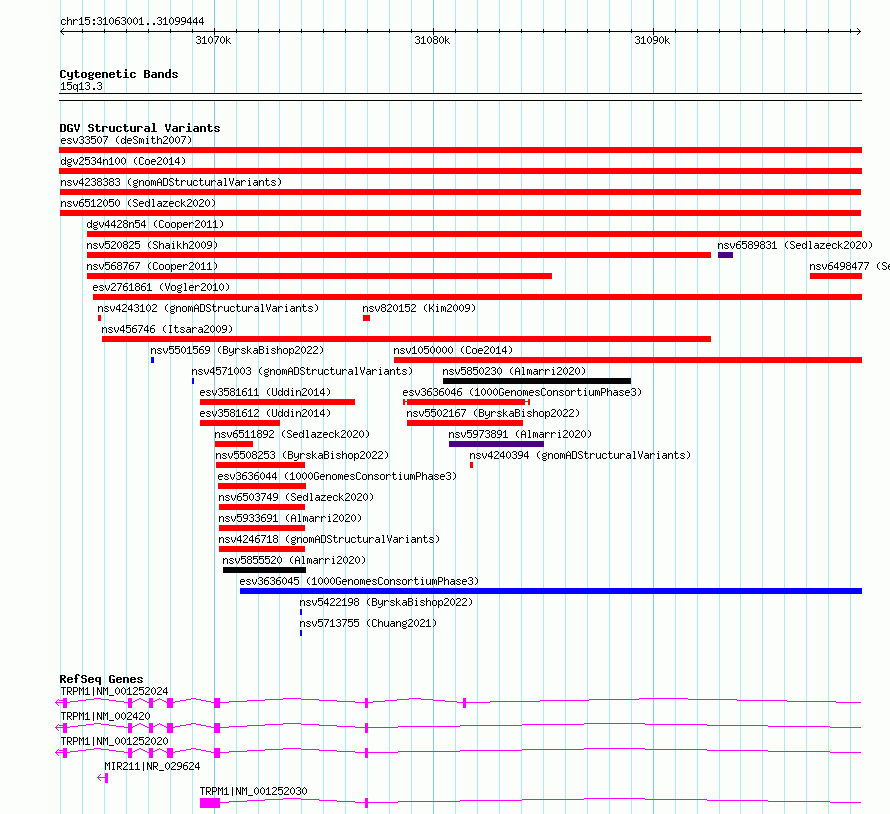Click the nsv6511892 (Sedlazeck2020) red bar

[x=234, y=444]
